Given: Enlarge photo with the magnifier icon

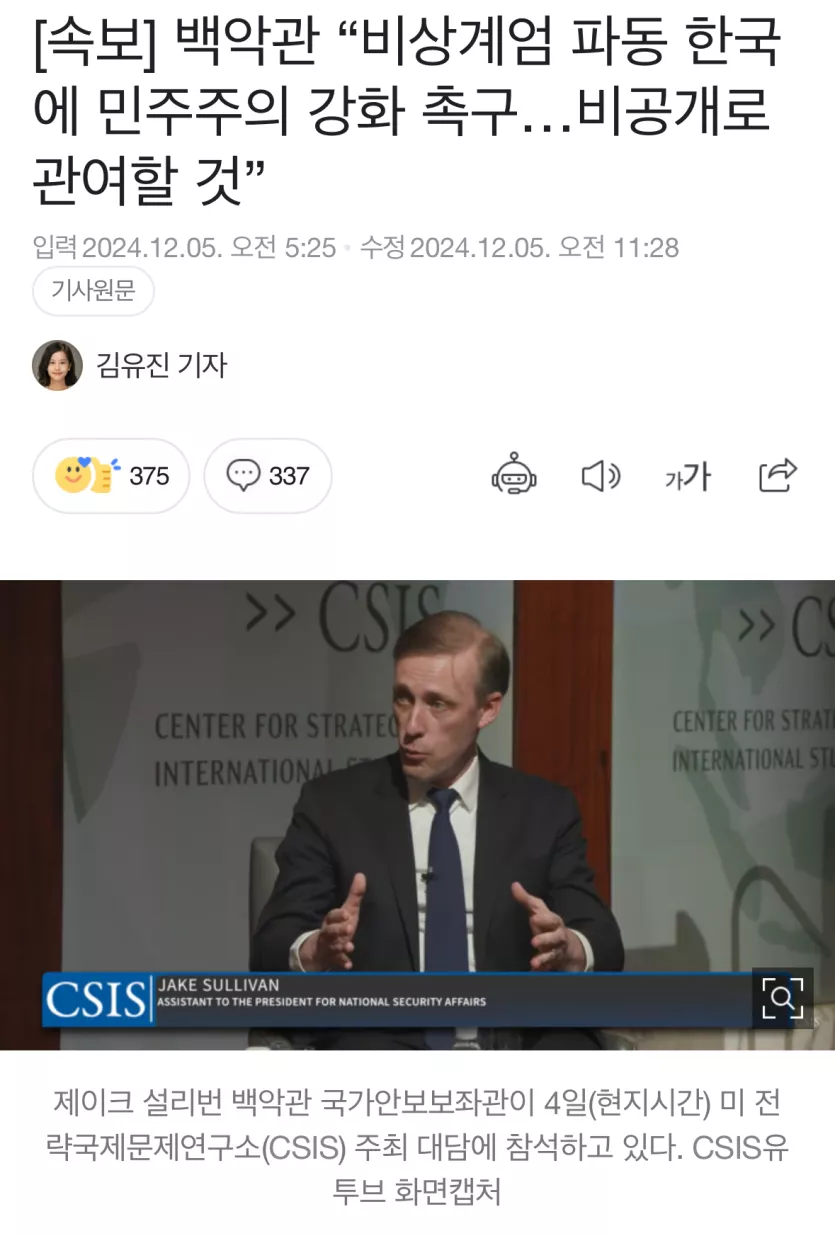Looking at the screenshot, I should click(782, 997).
